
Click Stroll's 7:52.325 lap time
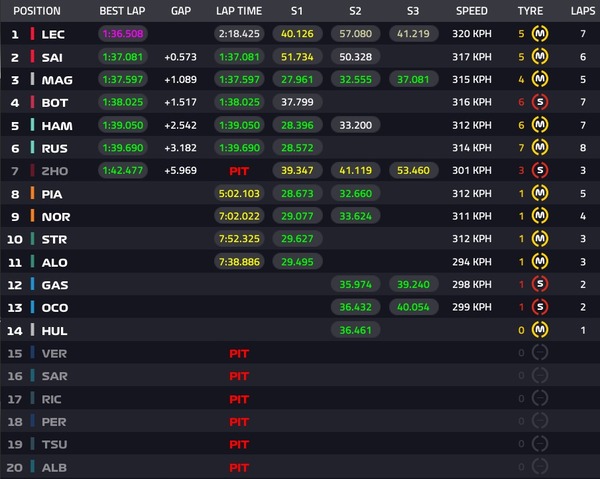tap(238, 238)
